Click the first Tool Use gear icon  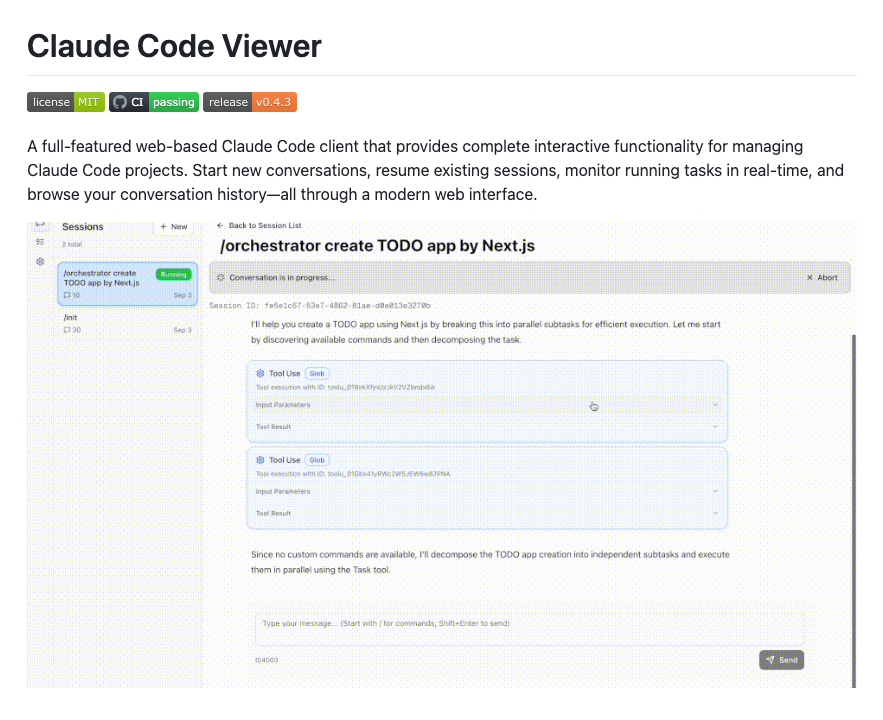260,373
